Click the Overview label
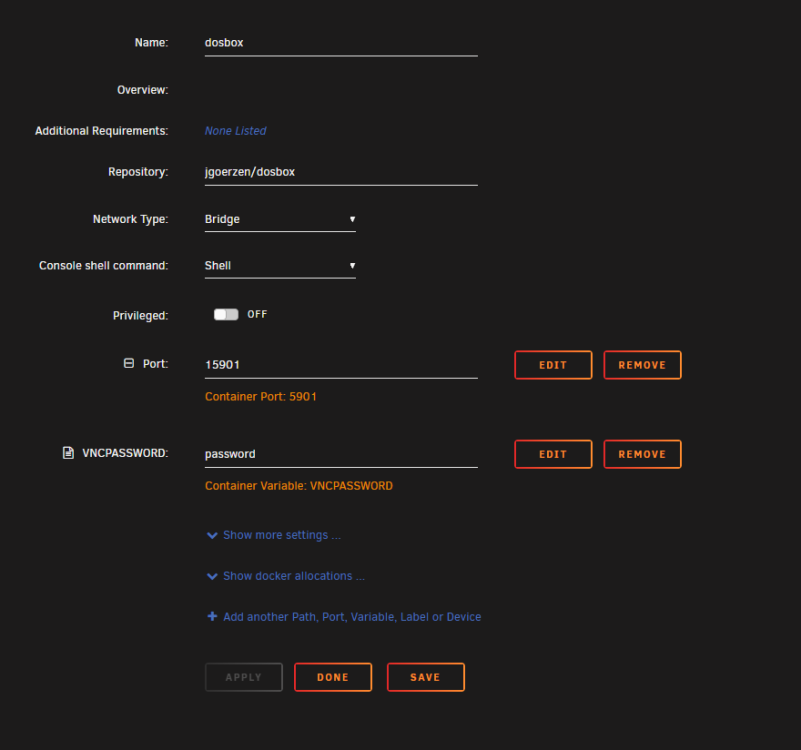This screenshot has width=801, height=750. point(143,90)
